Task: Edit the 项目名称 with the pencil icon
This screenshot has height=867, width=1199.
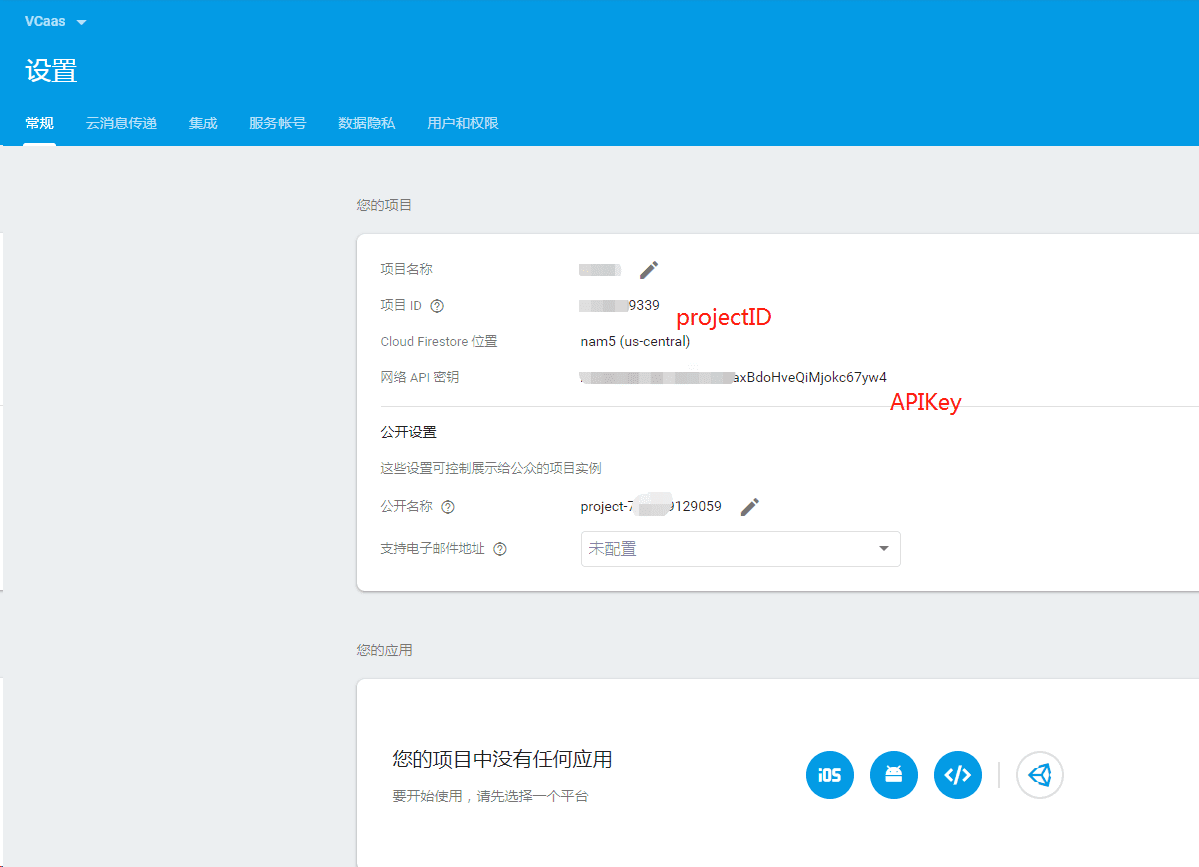Action: [x=648, y=269]
